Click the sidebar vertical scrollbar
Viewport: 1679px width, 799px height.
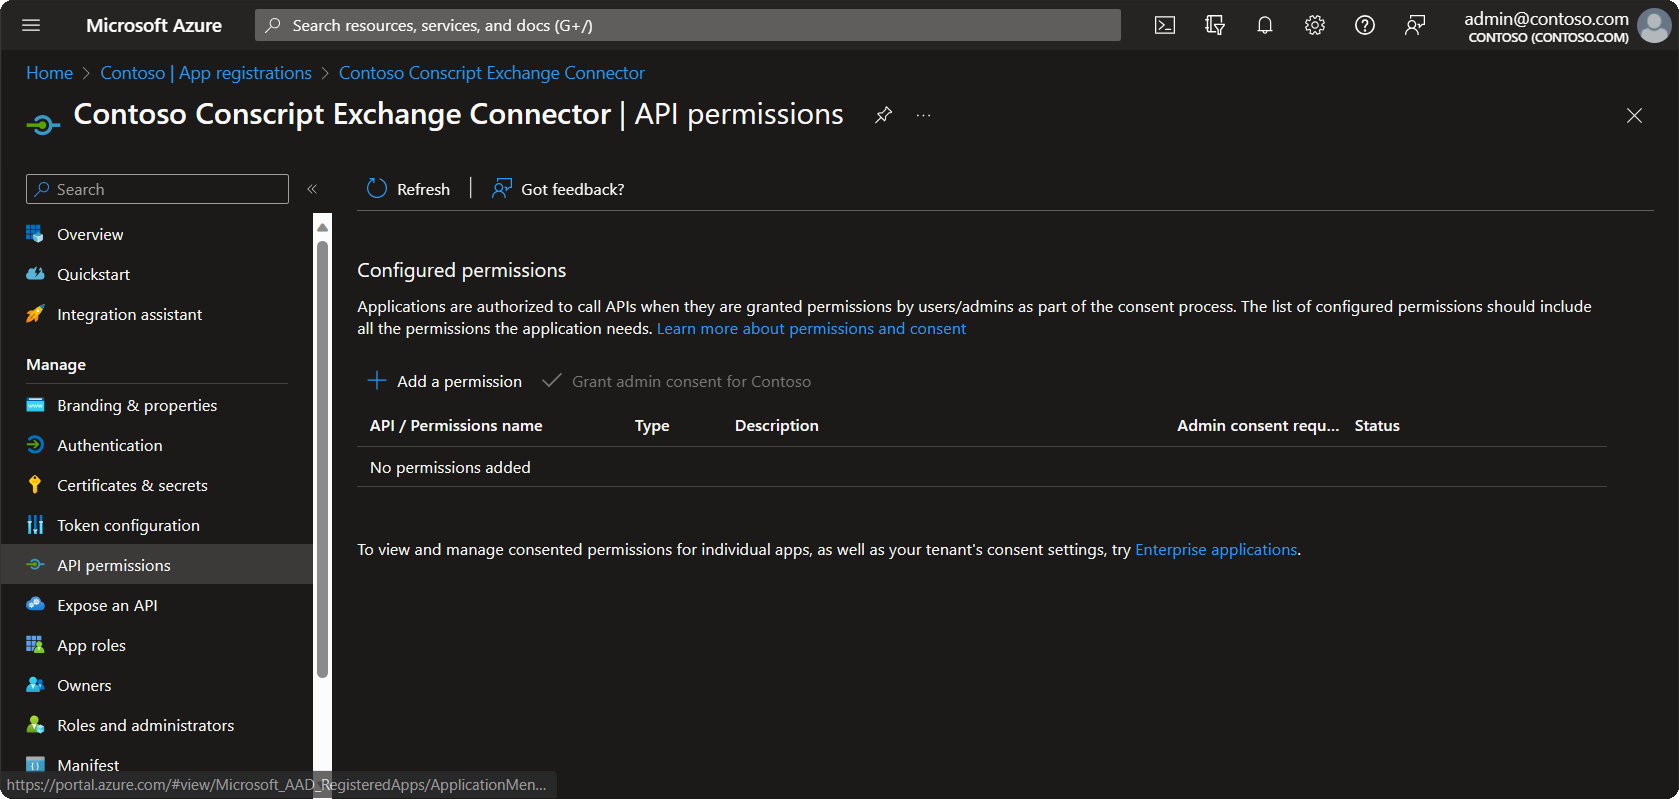(322, 460)
